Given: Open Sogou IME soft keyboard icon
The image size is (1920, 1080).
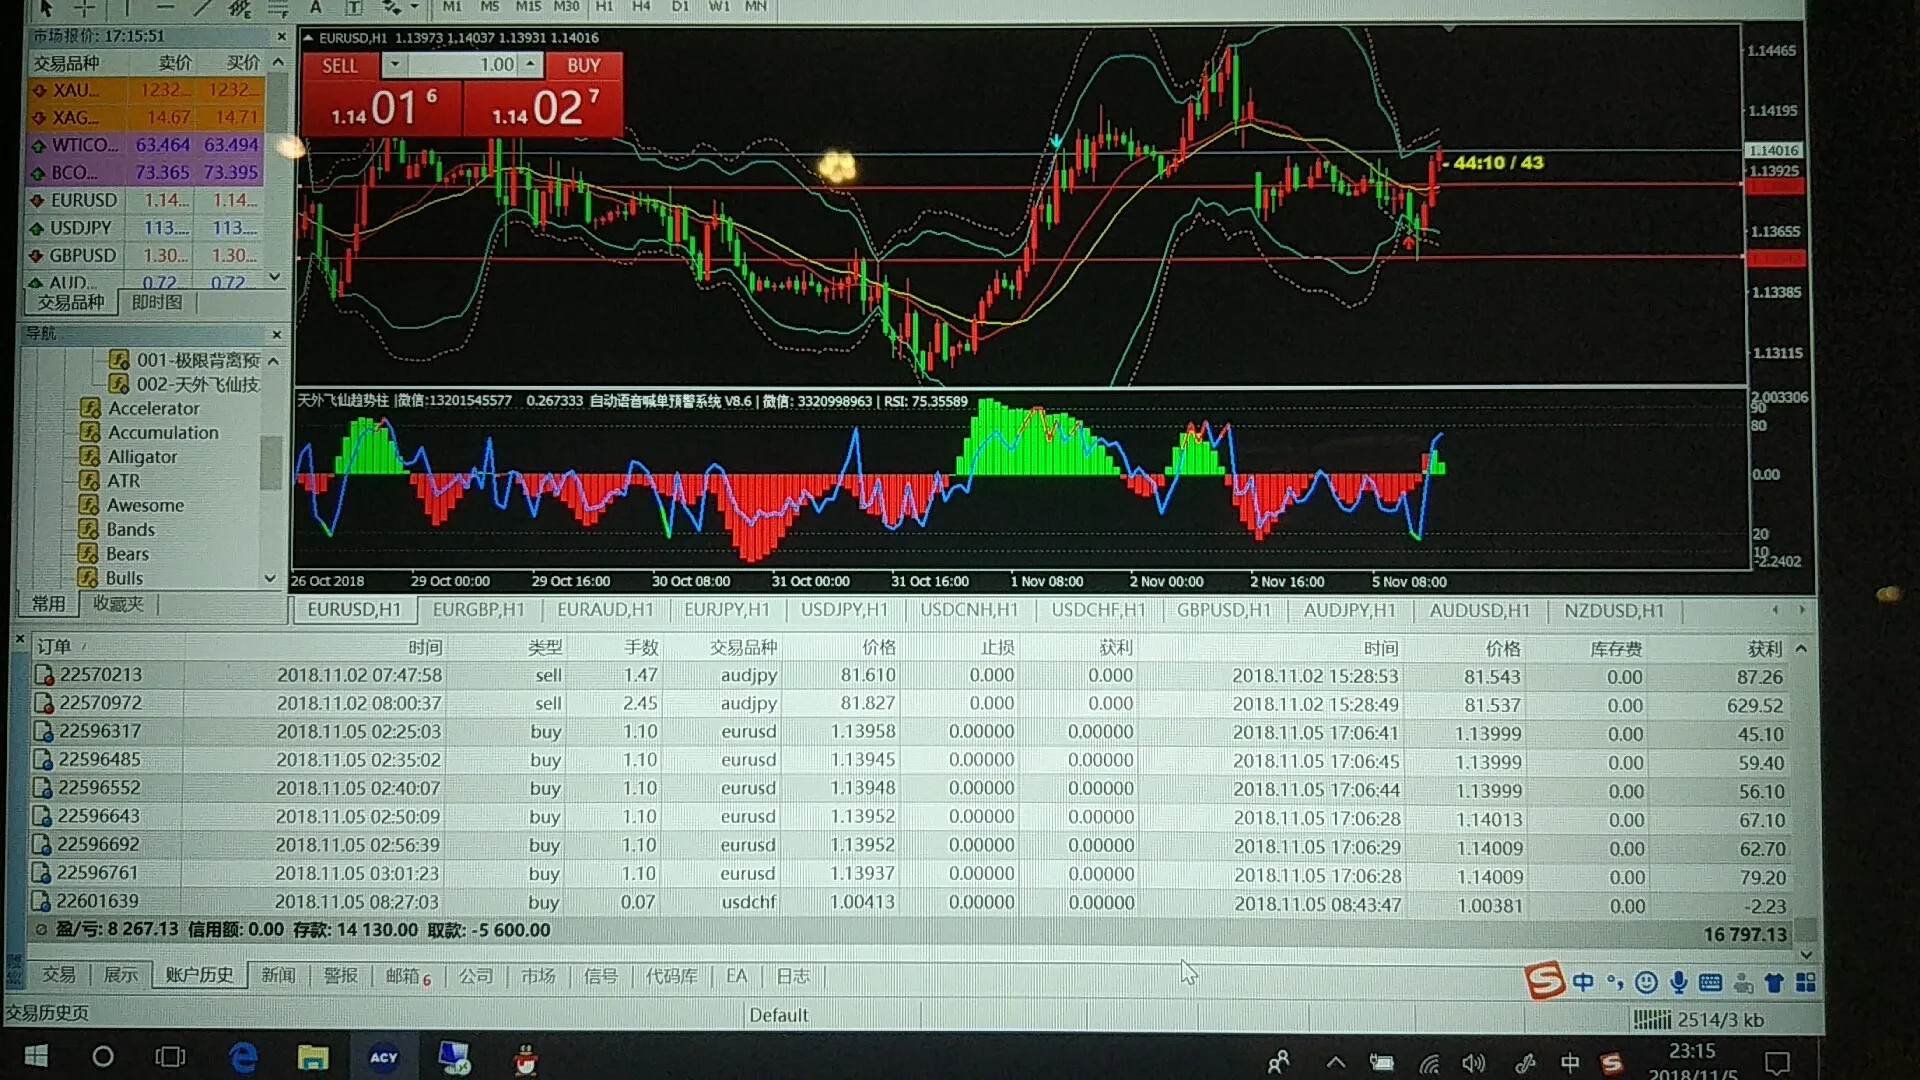Looking at the screenshot, I should [x=1711, y=983].
